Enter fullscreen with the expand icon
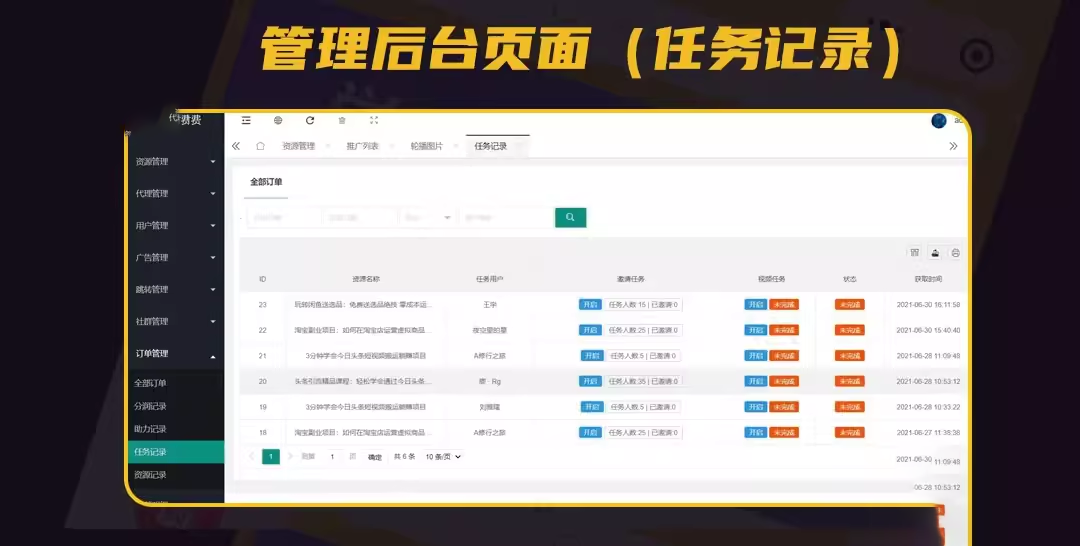Image resolution: width=1080 pixels, height=546 pixels. point(374,120)
